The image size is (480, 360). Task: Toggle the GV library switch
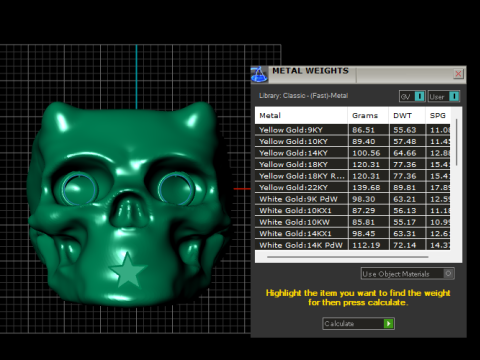(412, 96)
